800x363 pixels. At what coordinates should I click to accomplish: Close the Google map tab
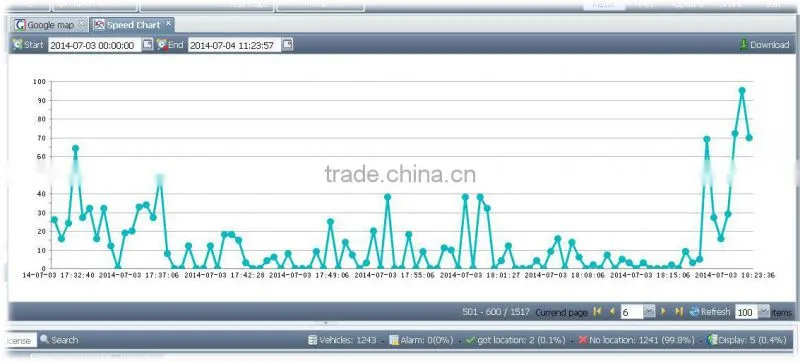(x=81, y=23)
